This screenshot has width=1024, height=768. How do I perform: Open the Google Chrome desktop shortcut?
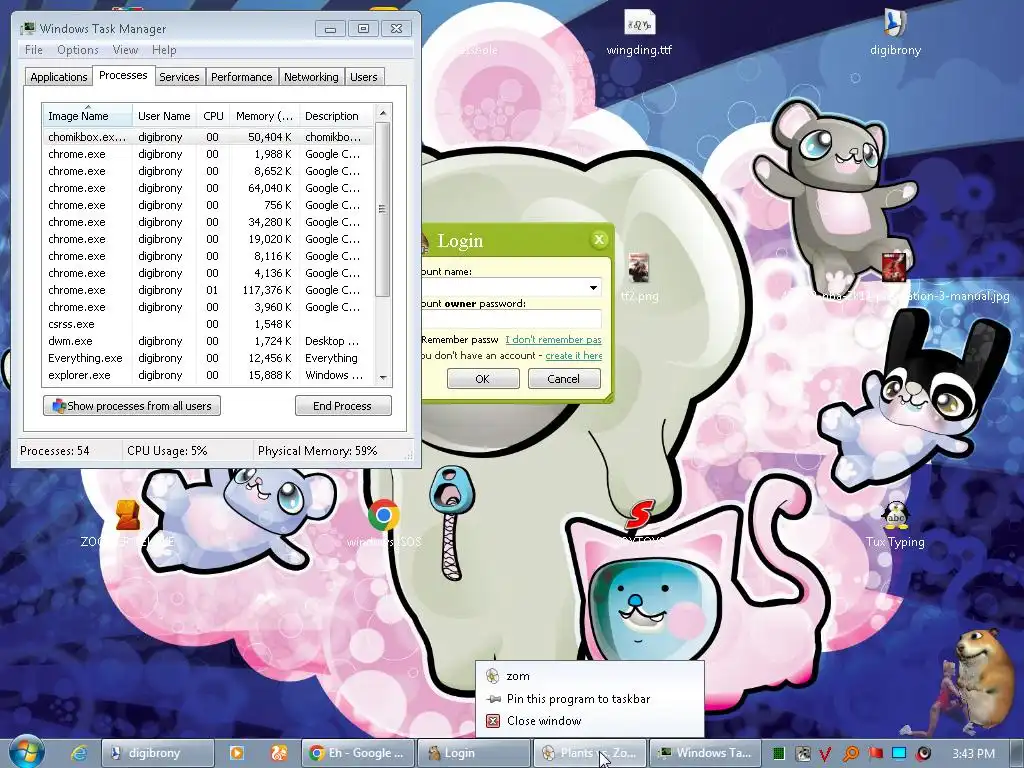pos(384,522)
